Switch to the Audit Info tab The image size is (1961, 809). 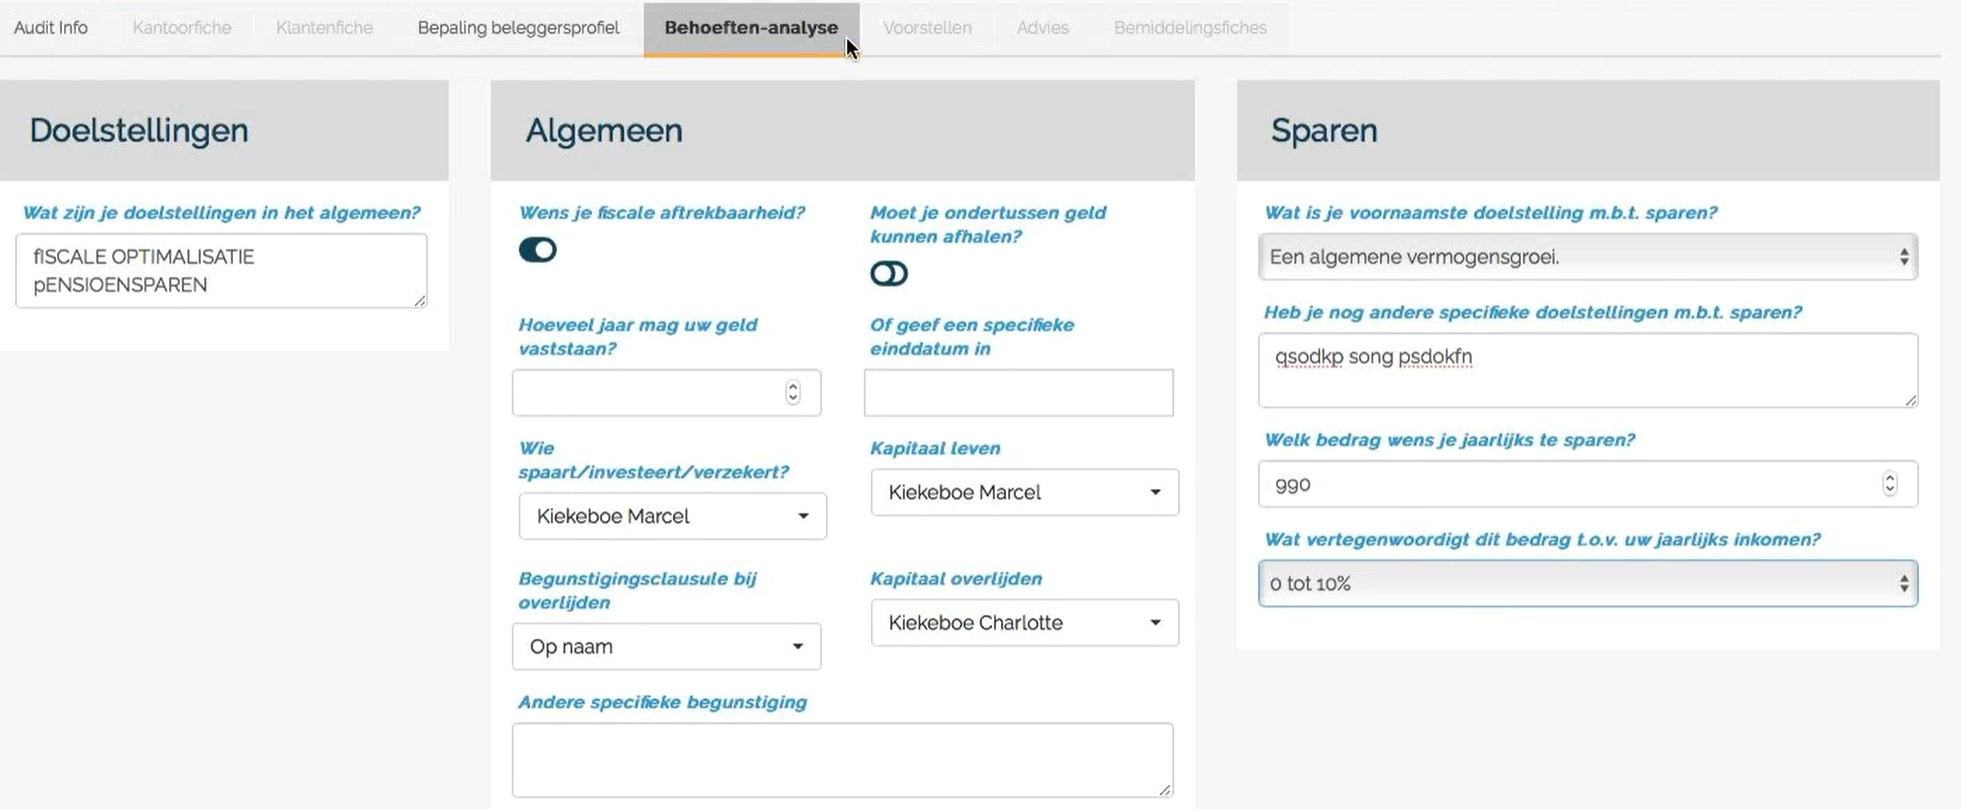click(x=51, y=28)
